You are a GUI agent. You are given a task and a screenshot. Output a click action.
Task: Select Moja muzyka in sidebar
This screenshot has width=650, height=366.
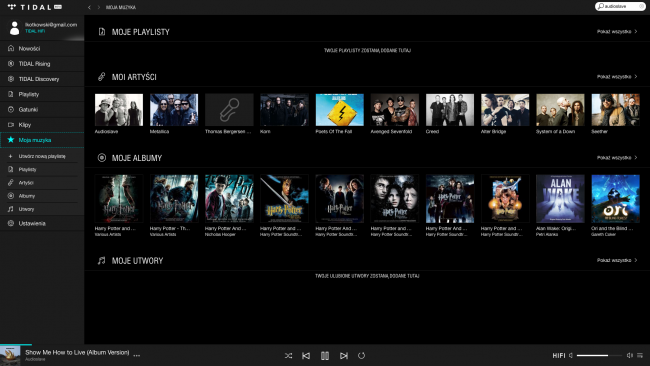click(42, 140)
